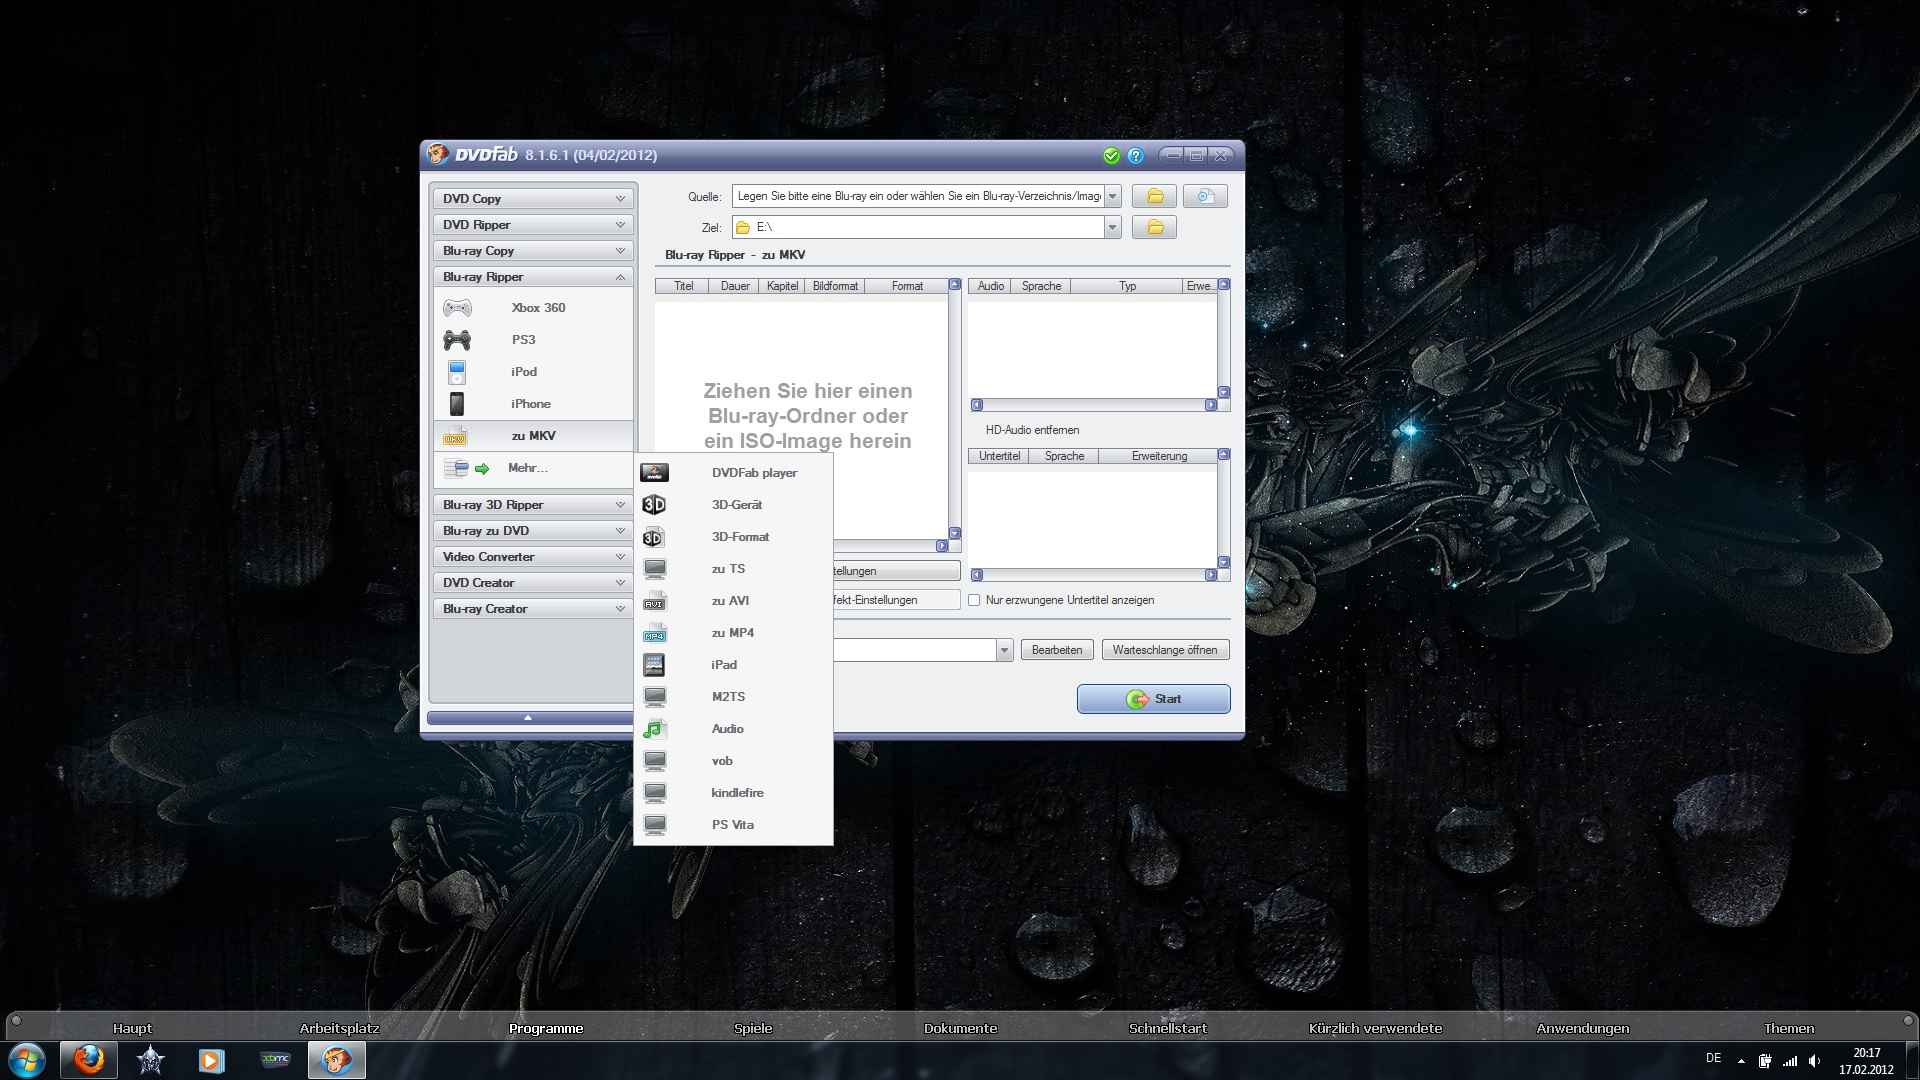Collapse sidebar with the bottom arrow bar

click(x=530, y=718)
